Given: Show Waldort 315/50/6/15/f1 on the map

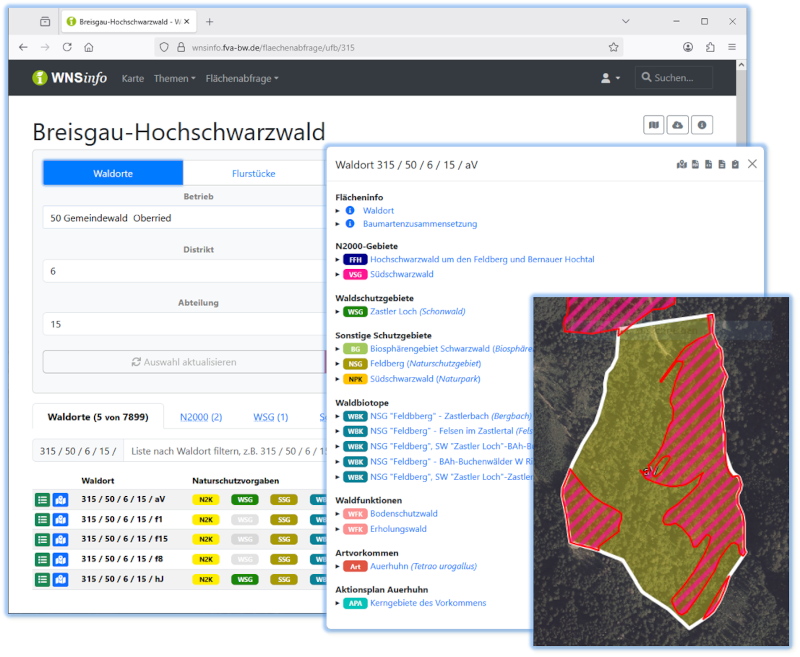Looking at the screenshot, I should (x=60, y=519).
